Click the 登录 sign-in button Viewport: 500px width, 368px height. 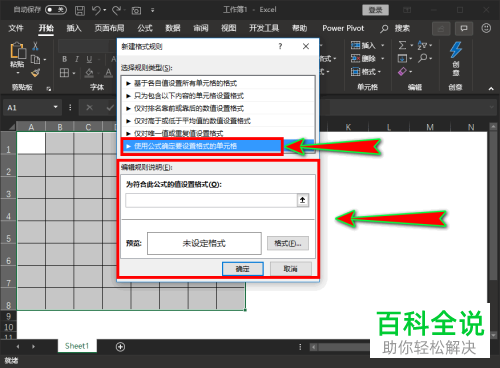[x=375, y=10]
